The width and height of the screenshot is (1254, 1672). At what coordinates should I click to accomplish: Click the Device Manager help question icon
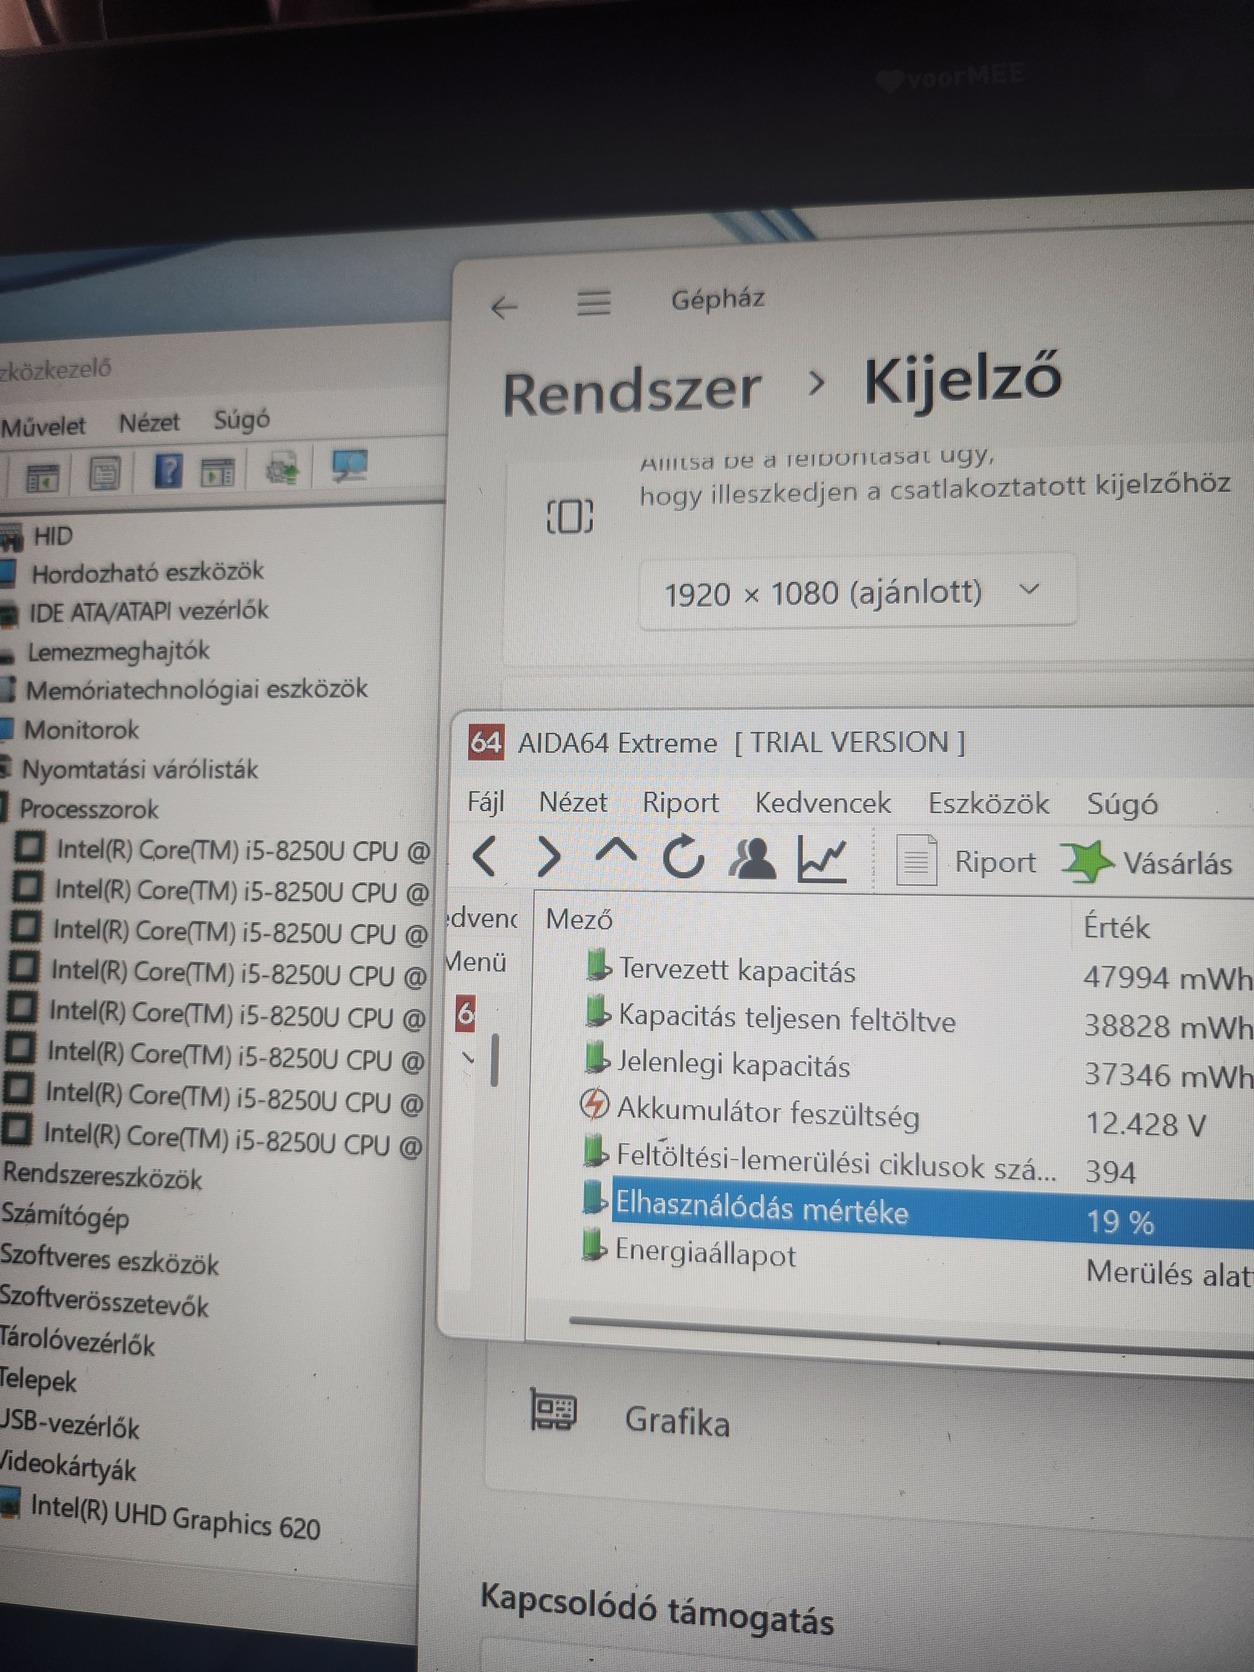pos(168,469)
